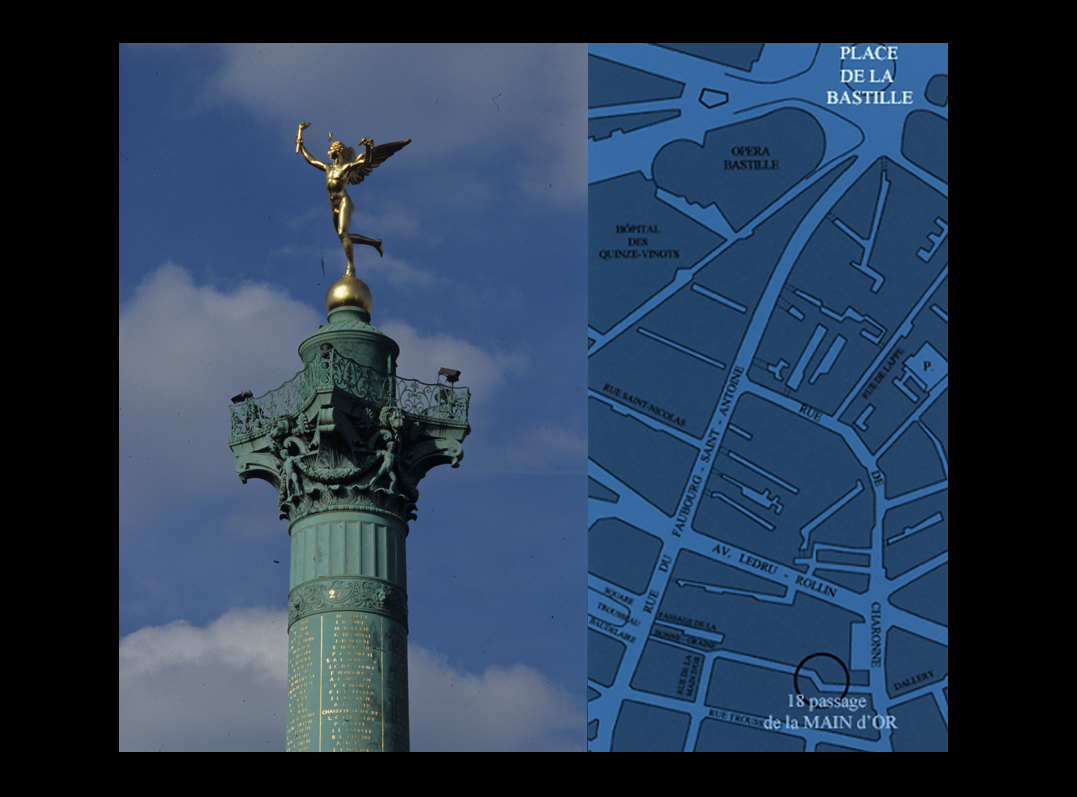Click the RUE SAINT-NICOLAS street label
The width and height of the screenshot is (1077, 797).
pyautogui.click(x=644, y=406)
